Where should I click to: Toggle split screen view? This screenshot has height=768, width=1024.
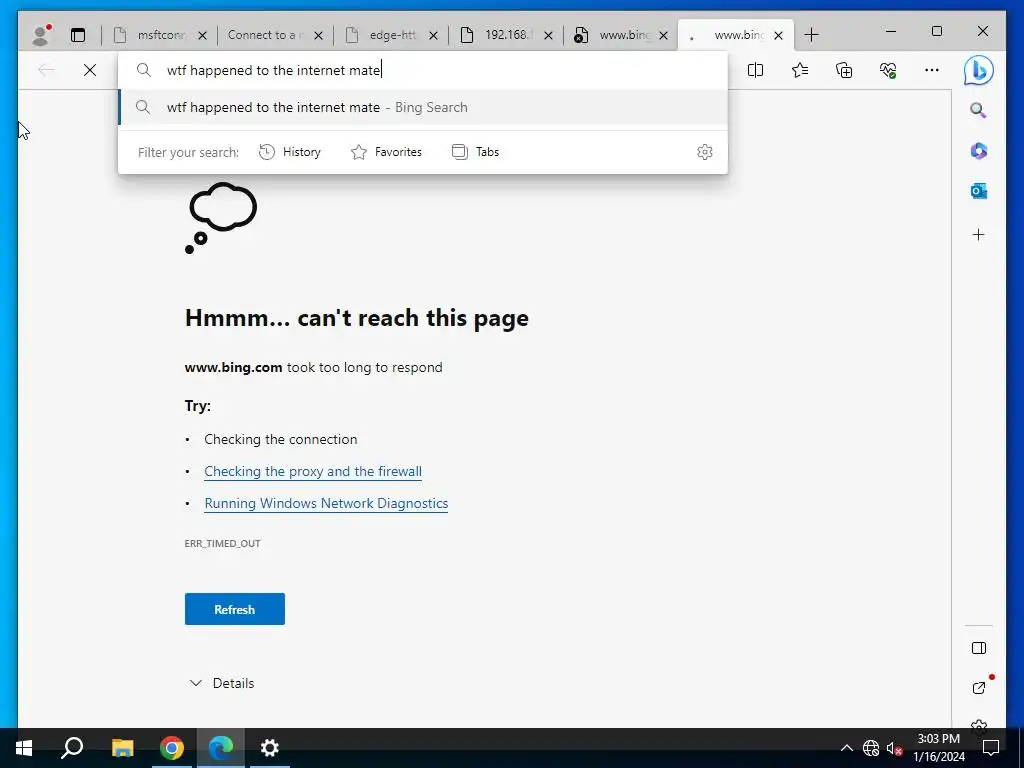click(756, 70)
